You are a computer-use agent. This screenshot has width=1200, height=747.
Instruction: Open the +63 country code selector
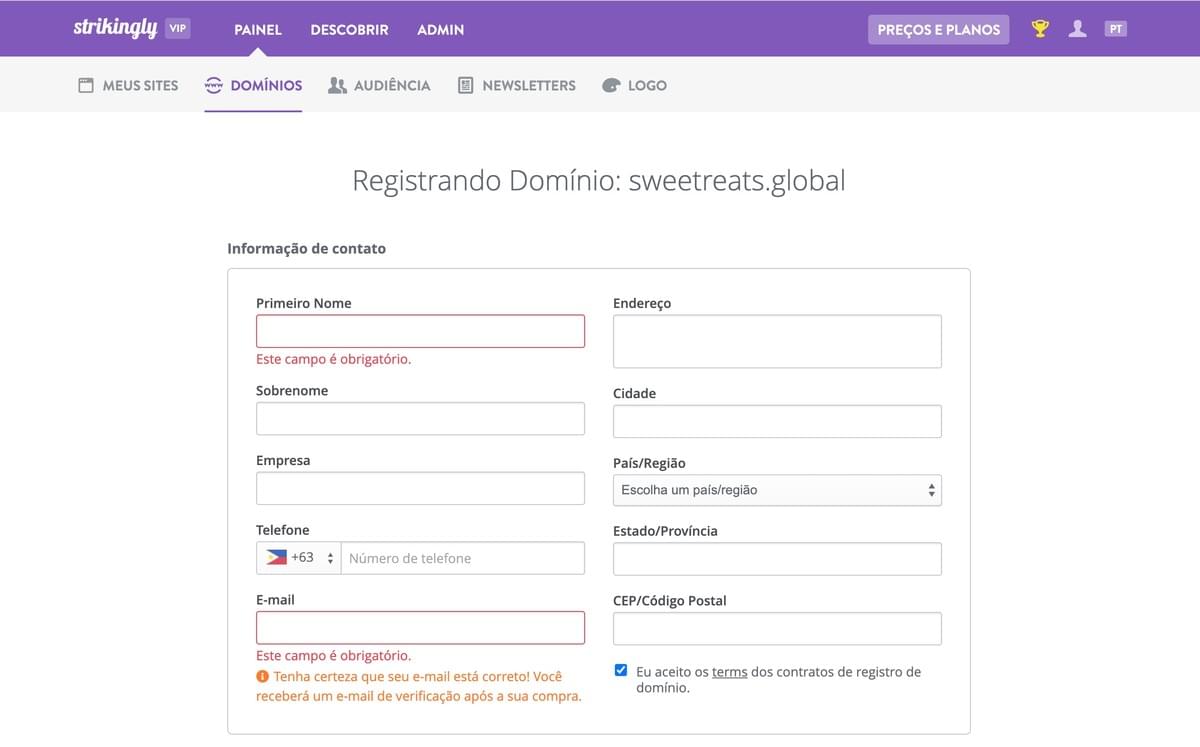[299, 558]
